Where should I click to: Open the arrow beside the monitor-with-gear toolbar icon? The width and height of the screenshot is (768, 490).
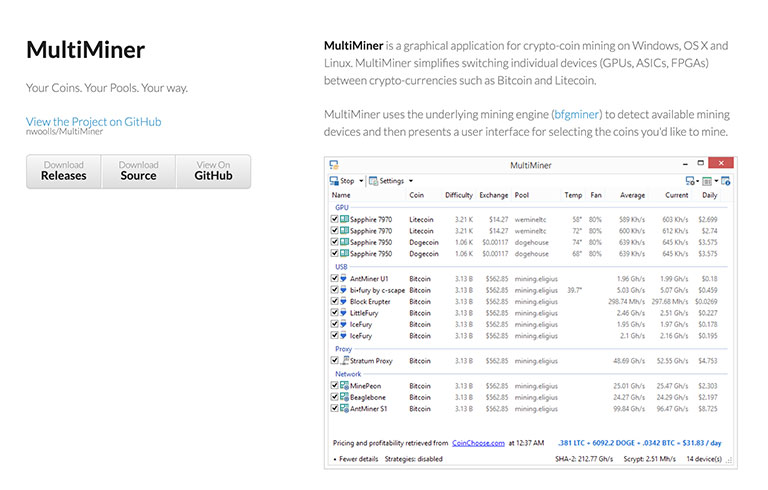(x=697, y=182)
